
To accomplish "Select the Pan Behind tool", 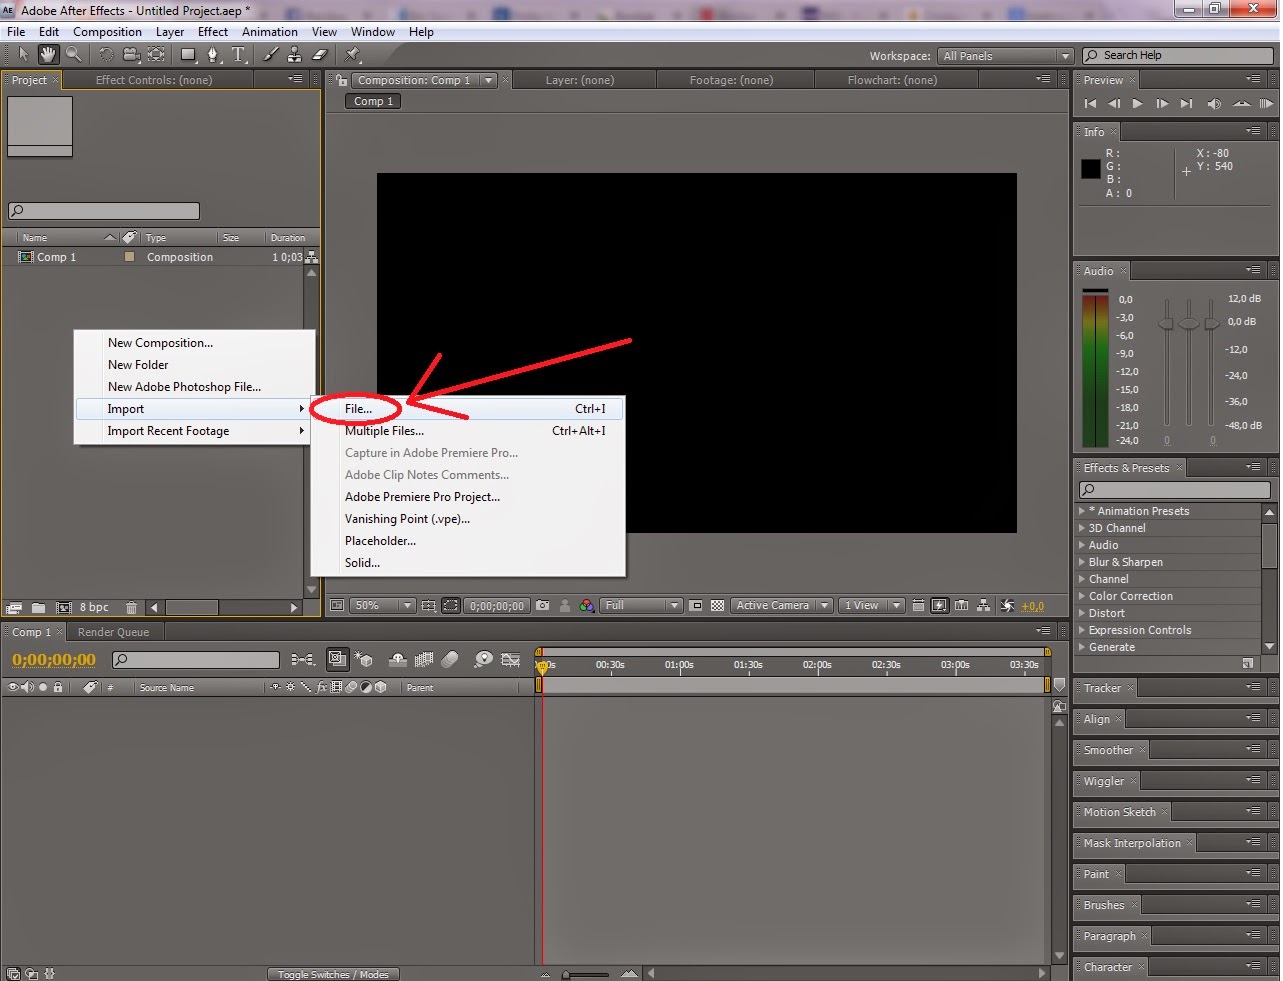I will click(156, 55).
